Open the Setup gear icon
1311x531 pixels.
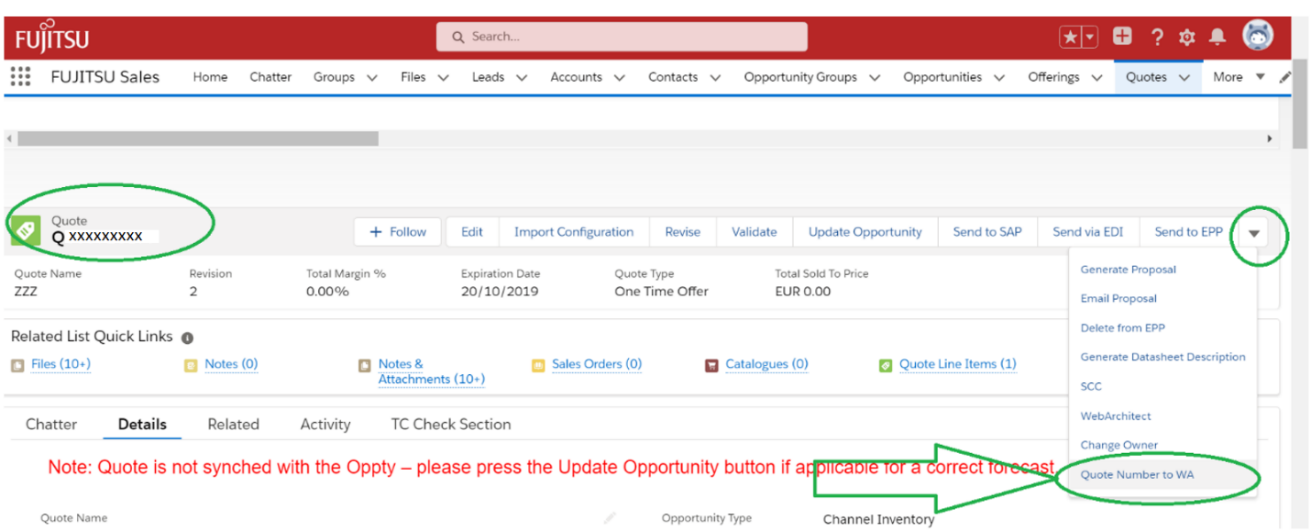click(1187, 37)
